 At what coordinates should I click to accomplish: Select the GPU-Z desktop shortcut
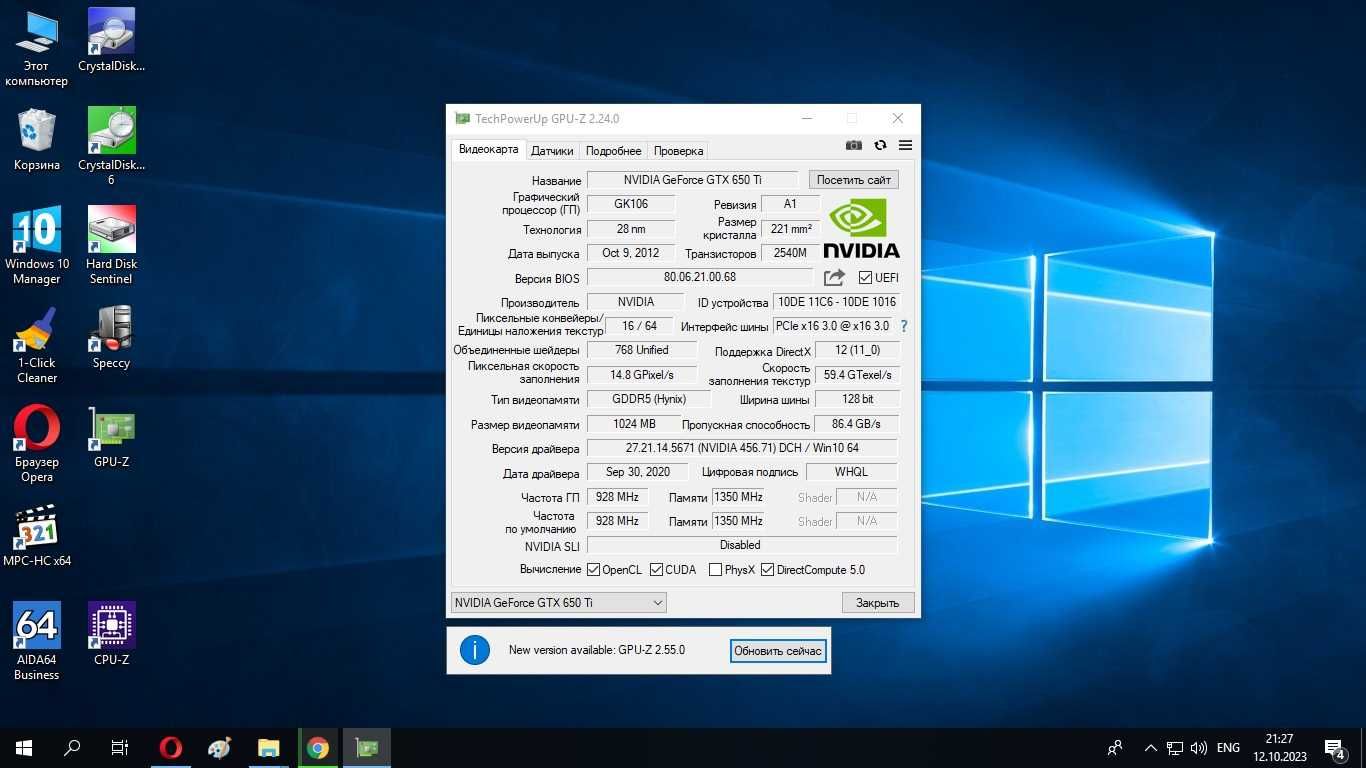[111, 436]
